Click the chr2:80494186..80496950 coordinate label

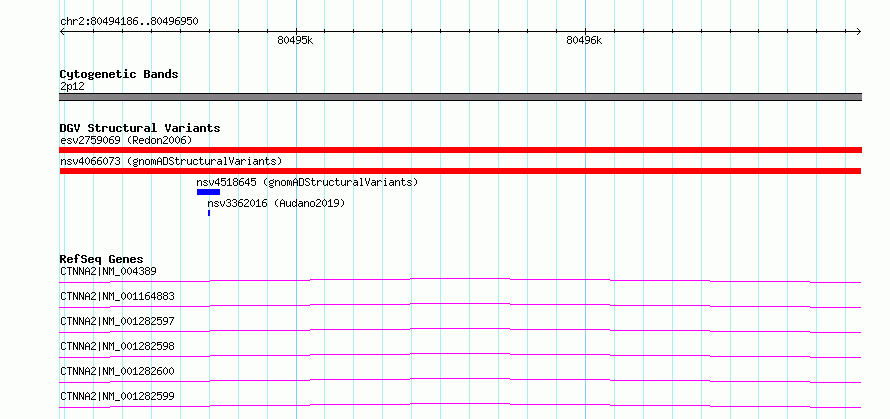coord(129,22)
